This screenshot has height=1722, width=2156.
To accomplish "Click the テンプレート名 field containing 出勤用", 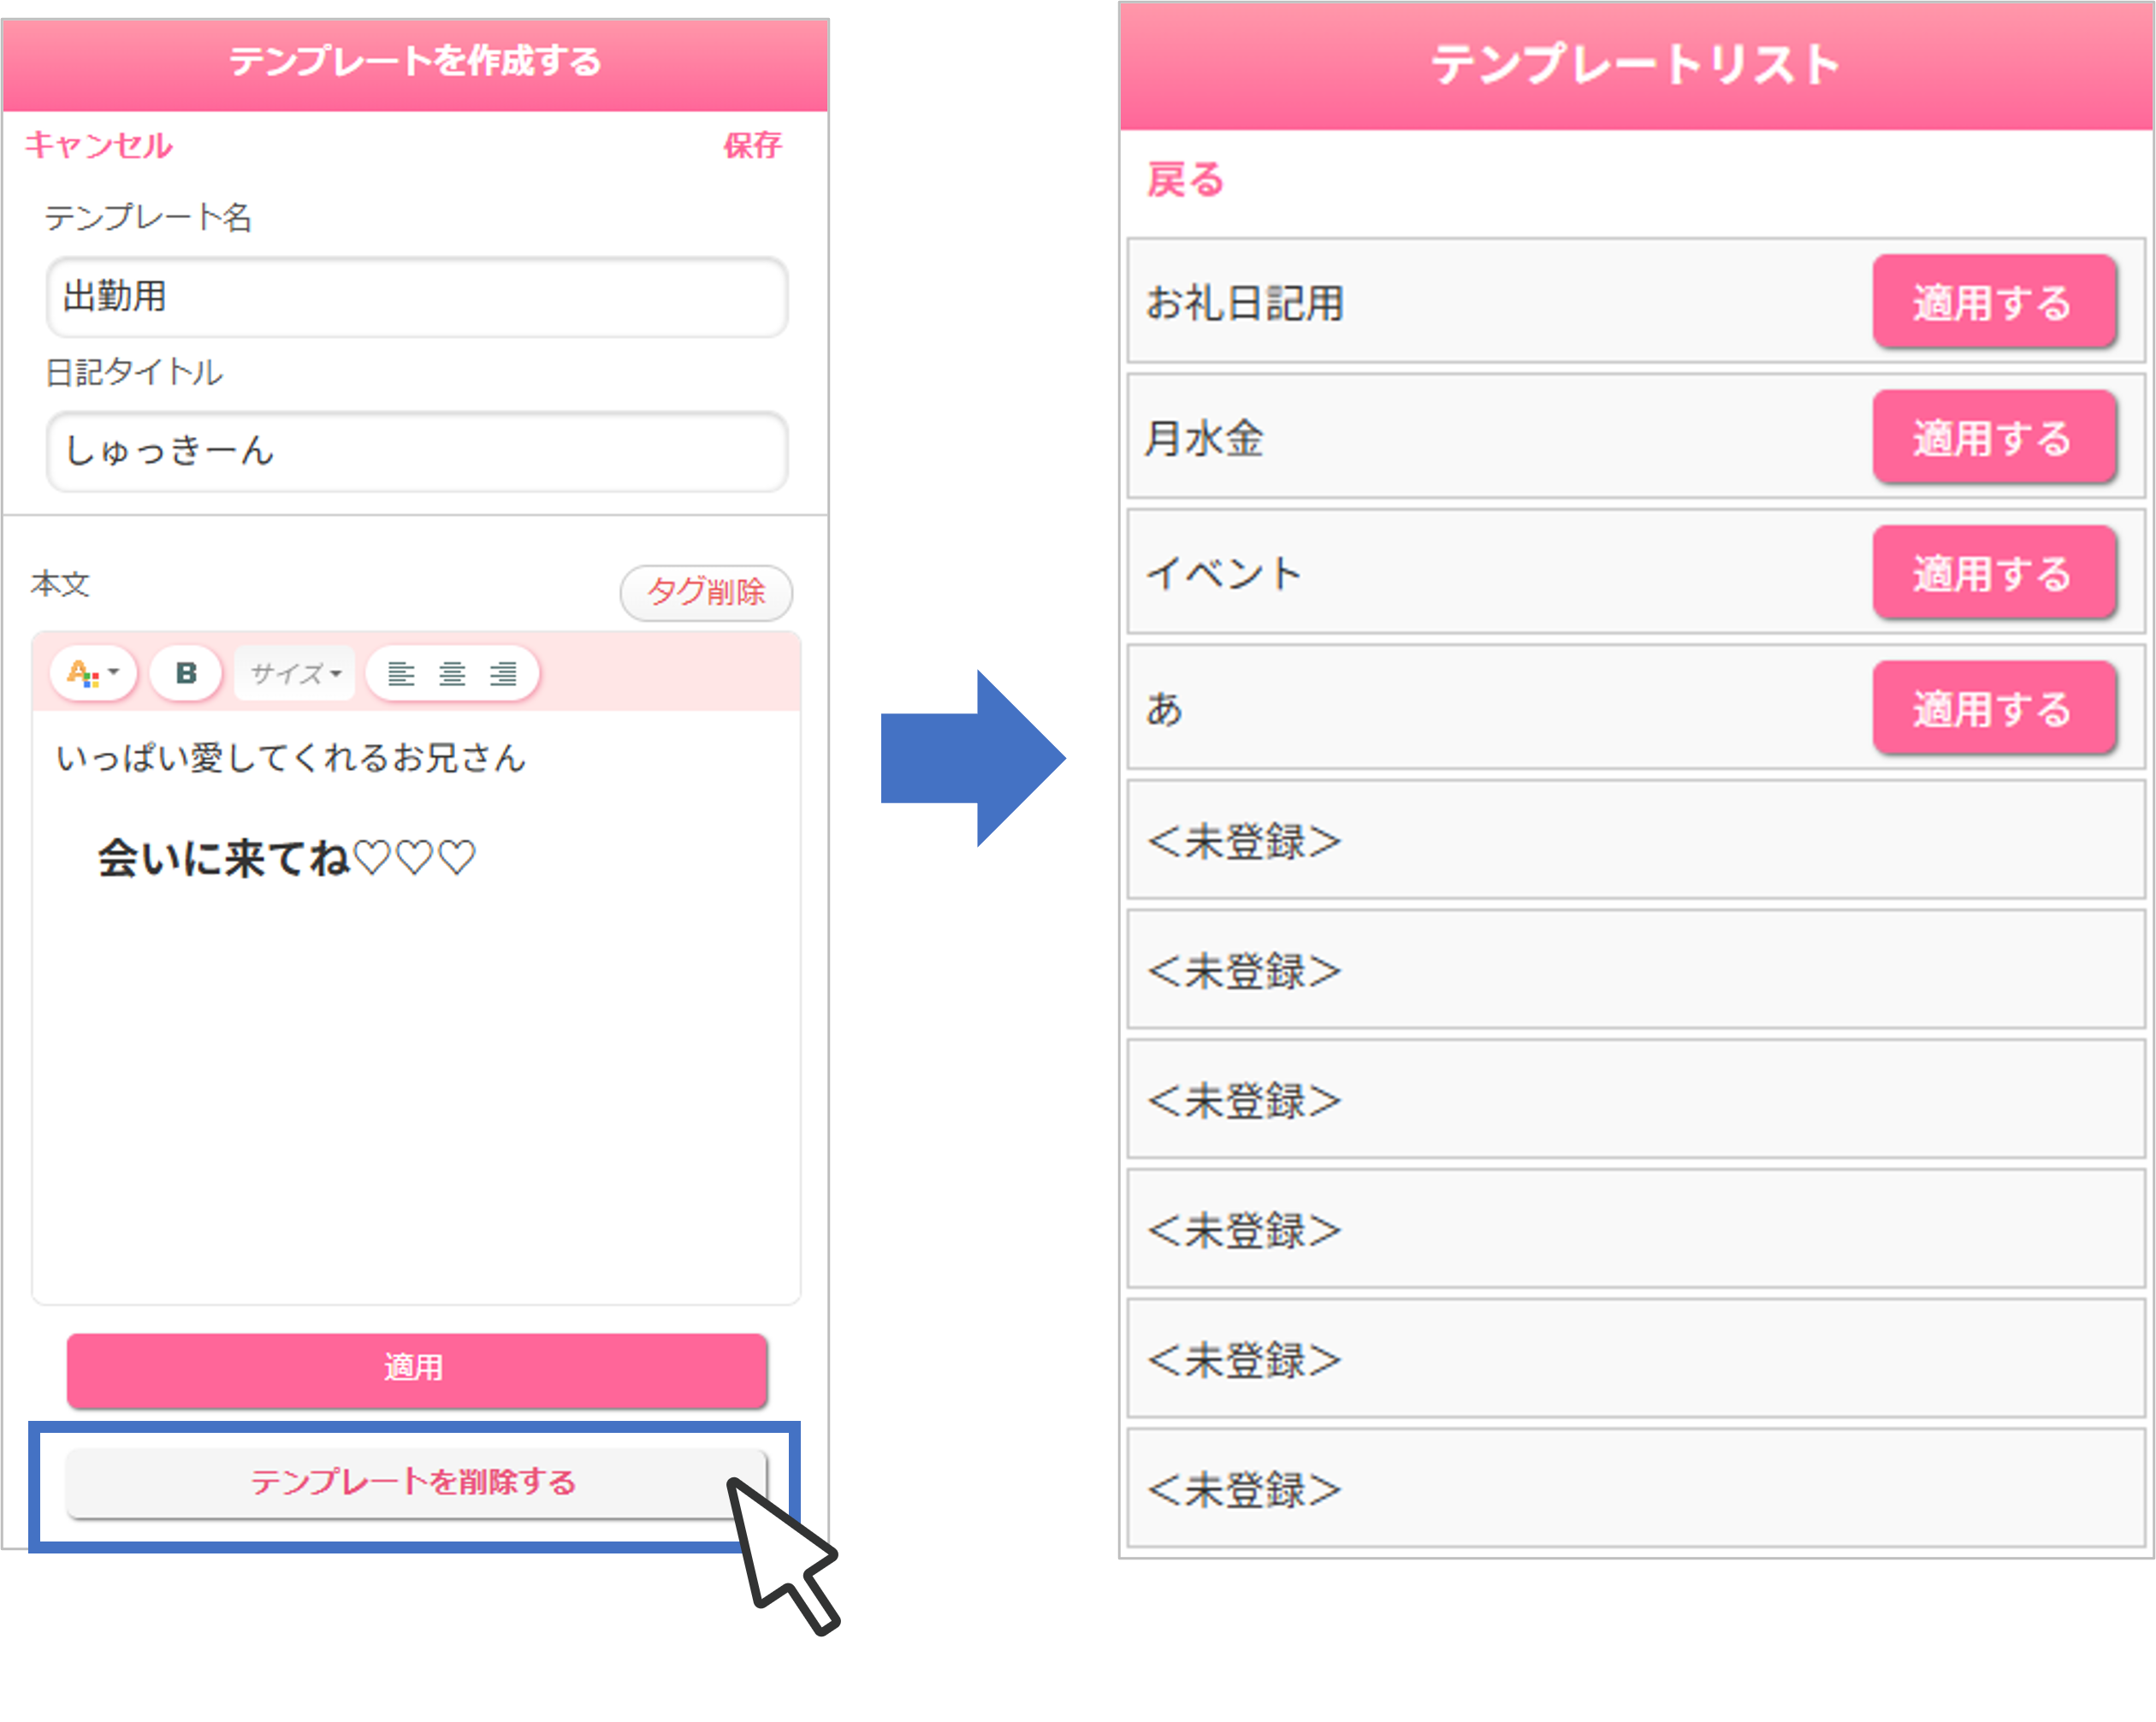I will pos(417,297).
